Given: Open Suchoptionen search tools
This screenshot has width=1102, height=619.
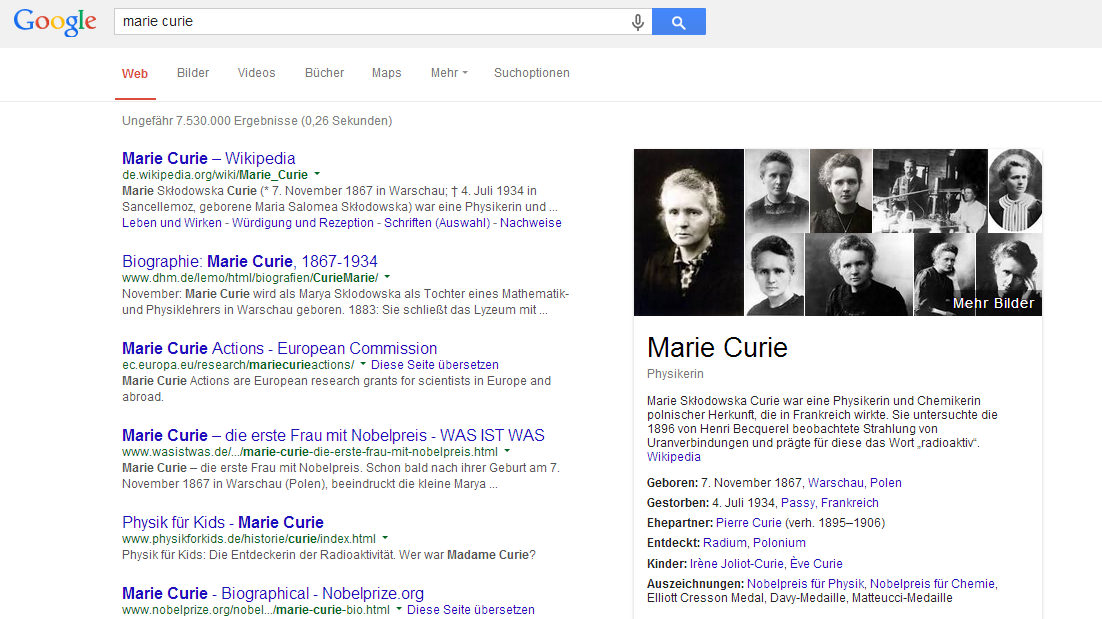Looking at the screenshot, I should point(532,73).
